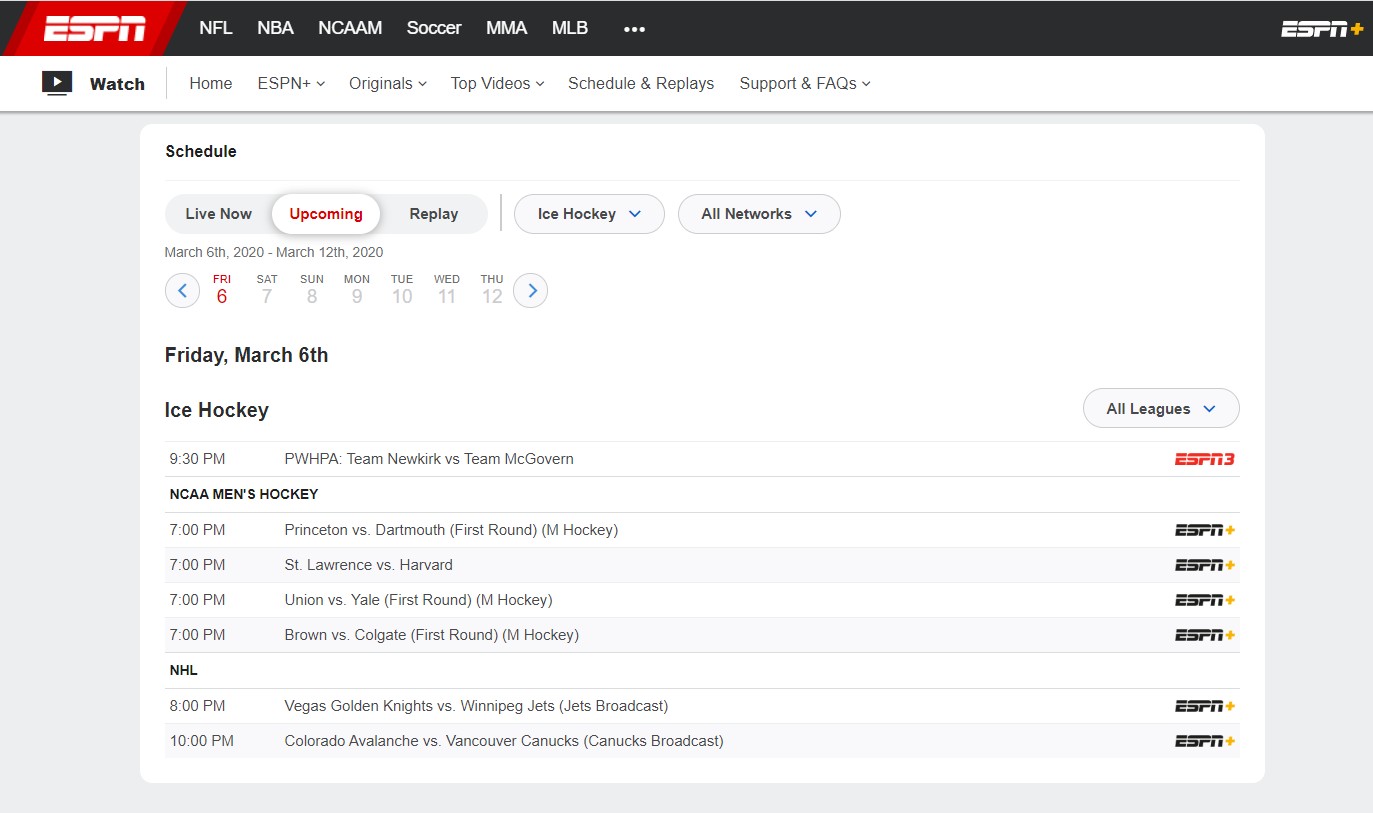Viewport: 1373px width, 813px height.
Task: Open the NBA section
Action: click(x=275, y=28)
